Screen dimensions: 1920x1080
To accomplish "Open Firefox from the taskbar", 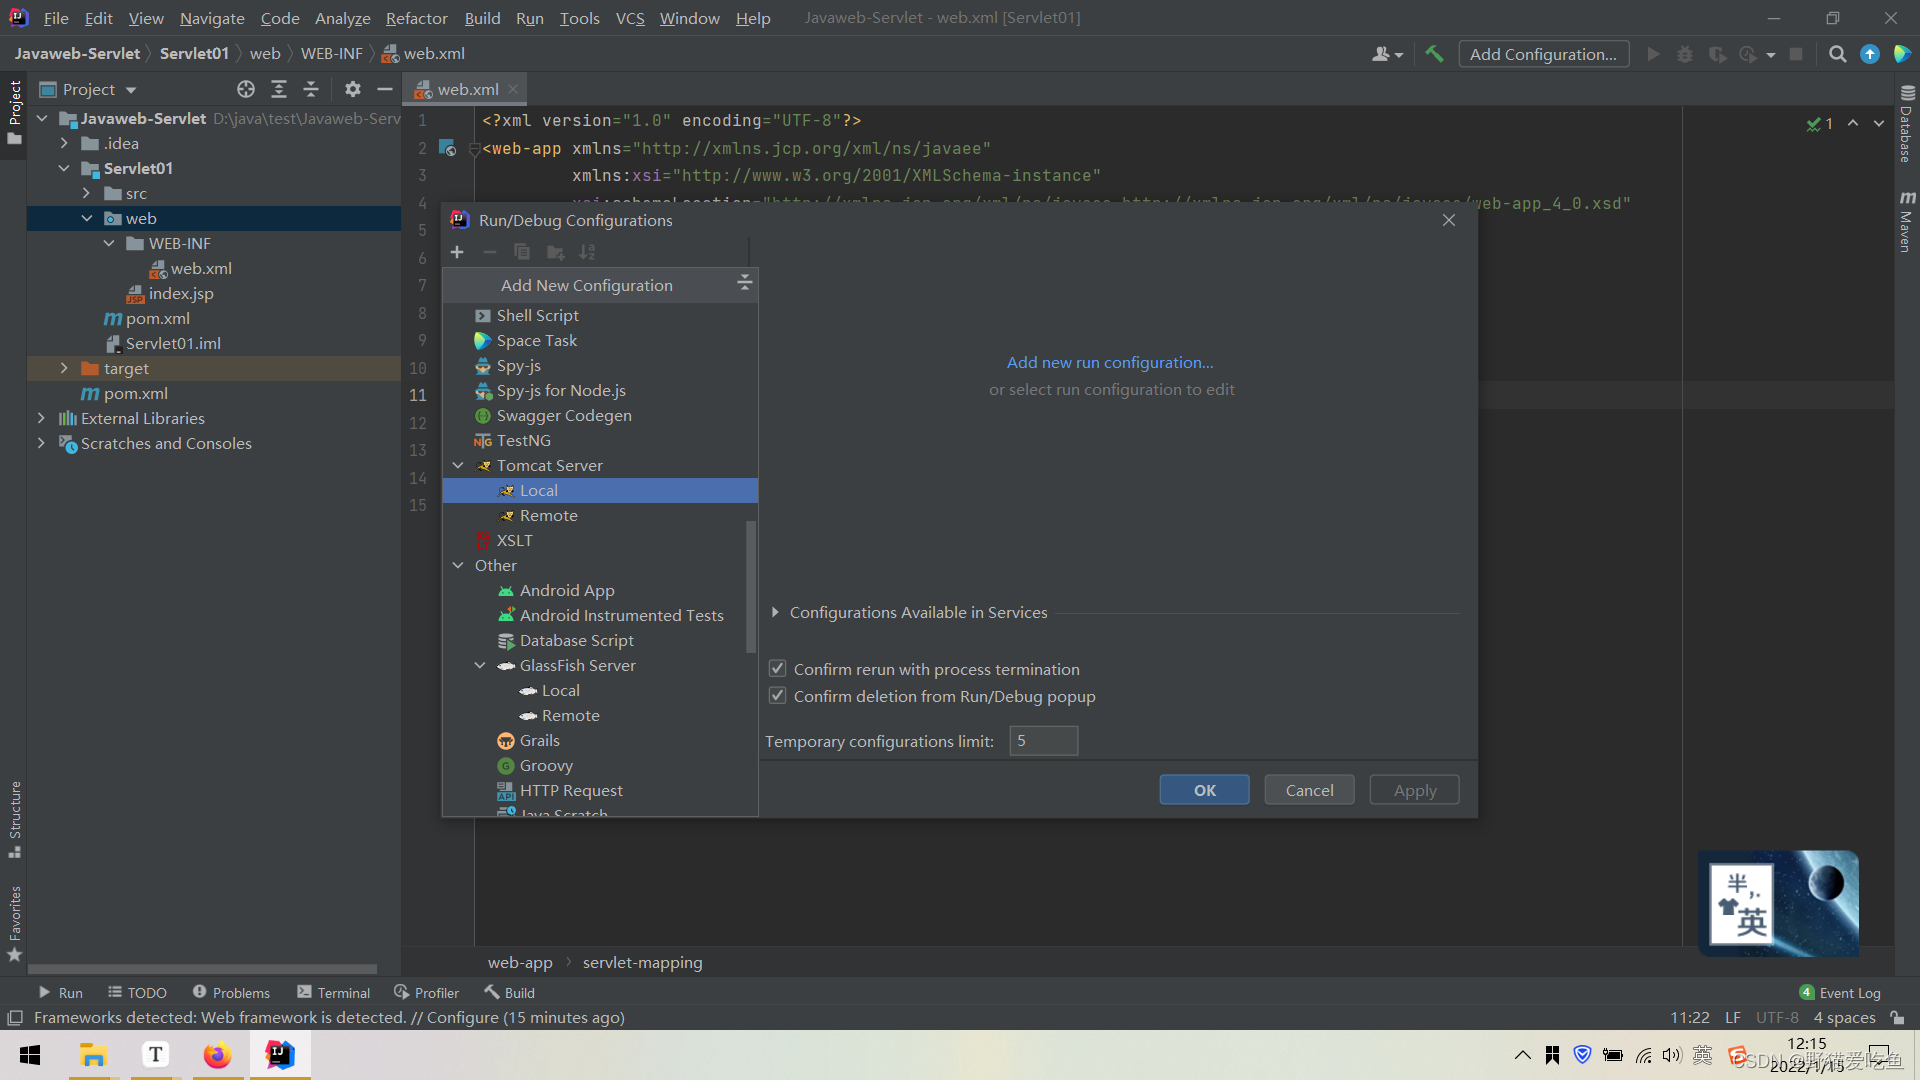I will [x=217, y=1055].
